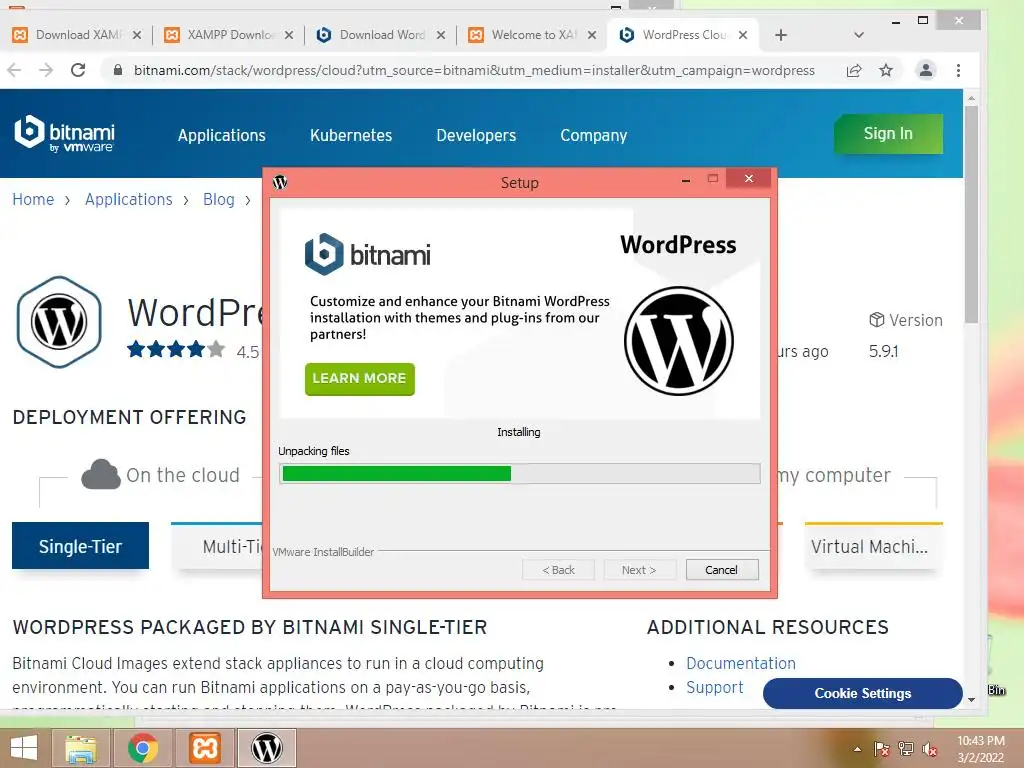This screenshot has width=1024, height=768.
Task: Go to Blog breadcrumb link
Action: point(219,199)
